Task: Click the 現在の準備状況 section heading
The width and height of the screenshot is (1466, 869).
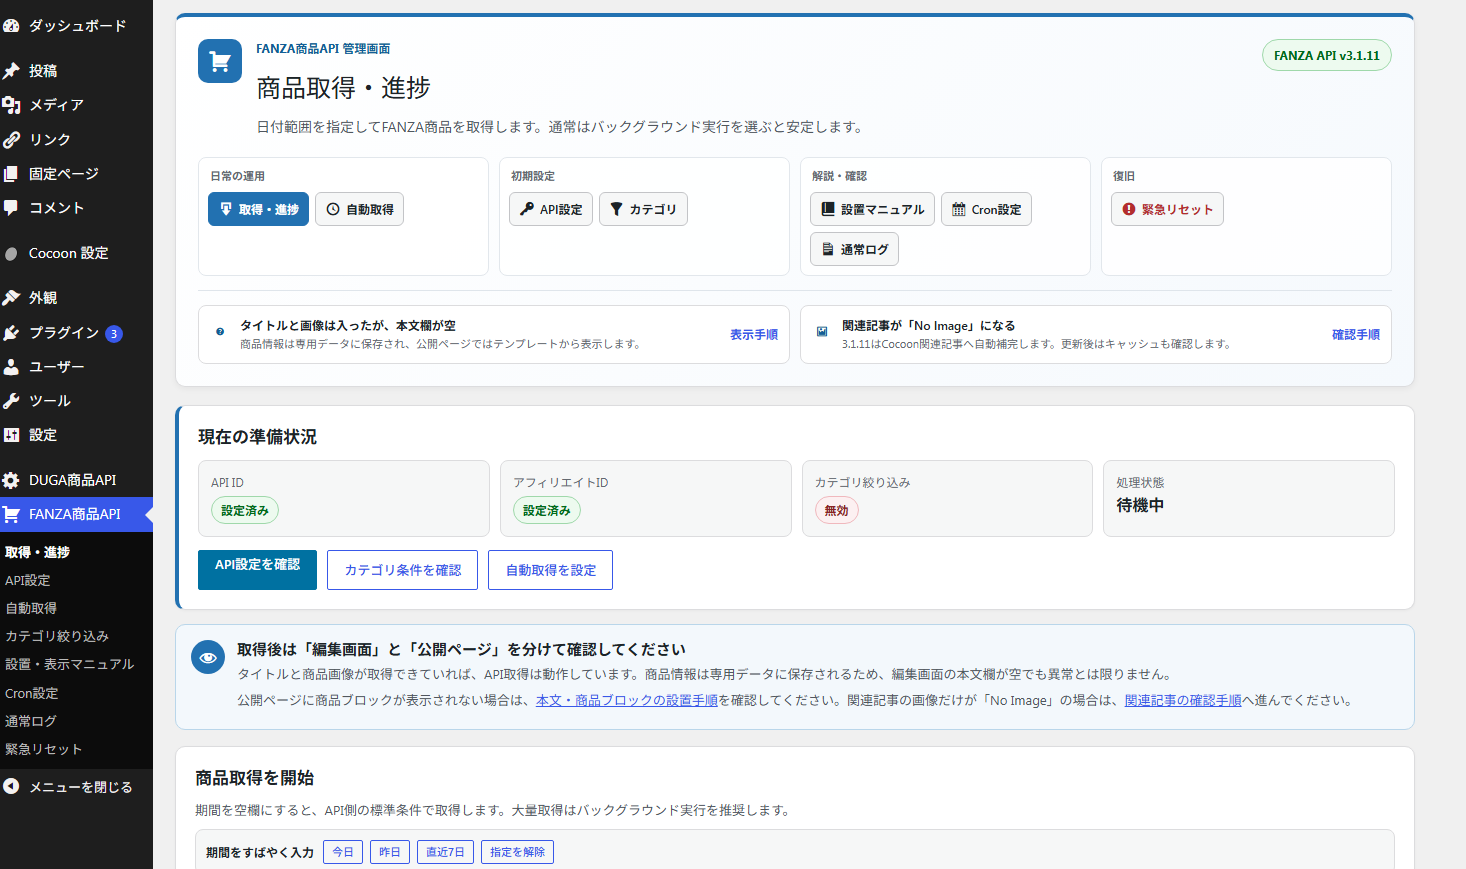Action: (x=257, y=436)
